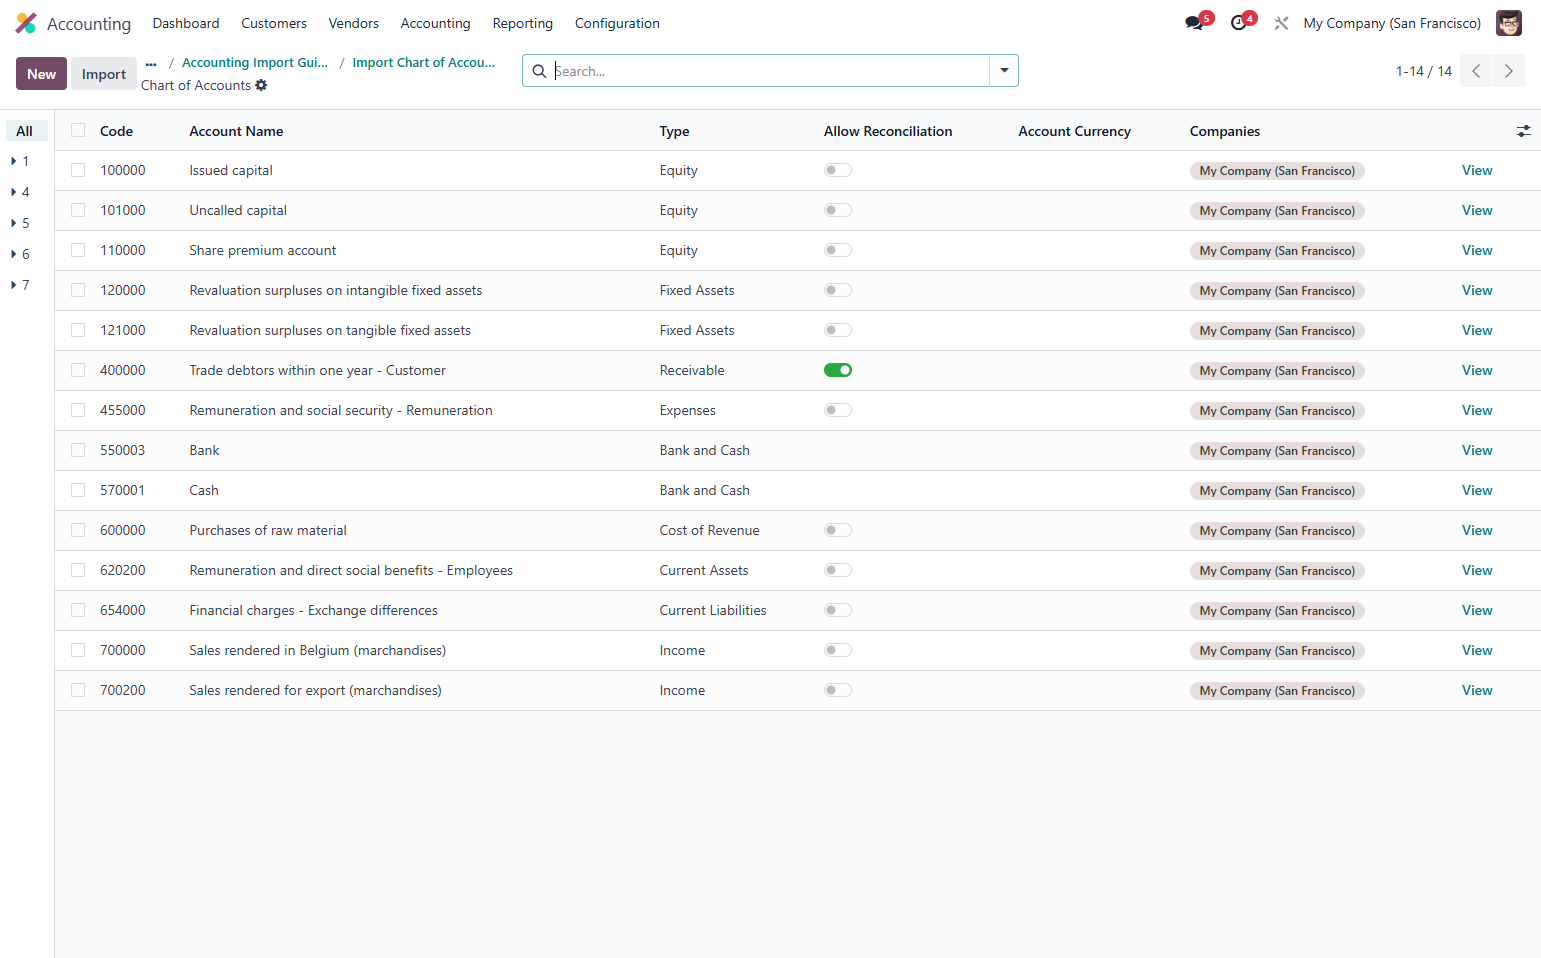View the Cash account 570001

(x=1477, y=490)
